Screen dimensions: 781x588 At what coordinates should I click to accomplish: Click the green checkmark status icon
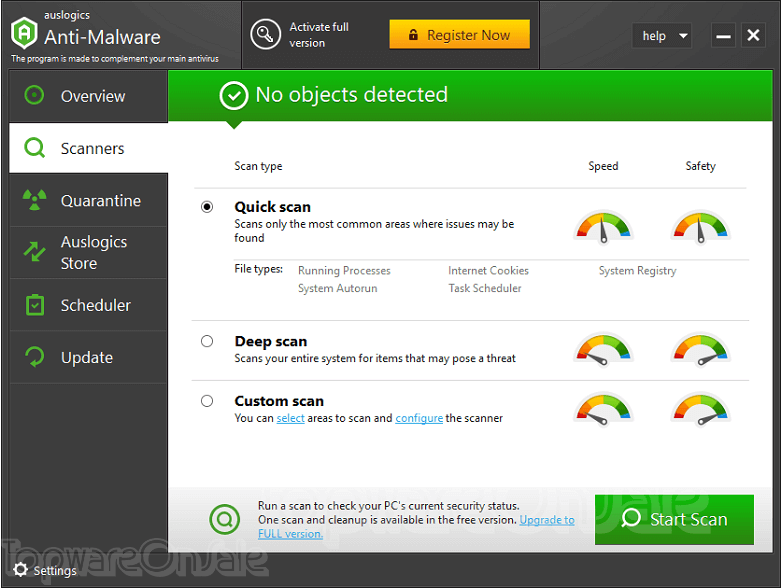pos(234,95)
